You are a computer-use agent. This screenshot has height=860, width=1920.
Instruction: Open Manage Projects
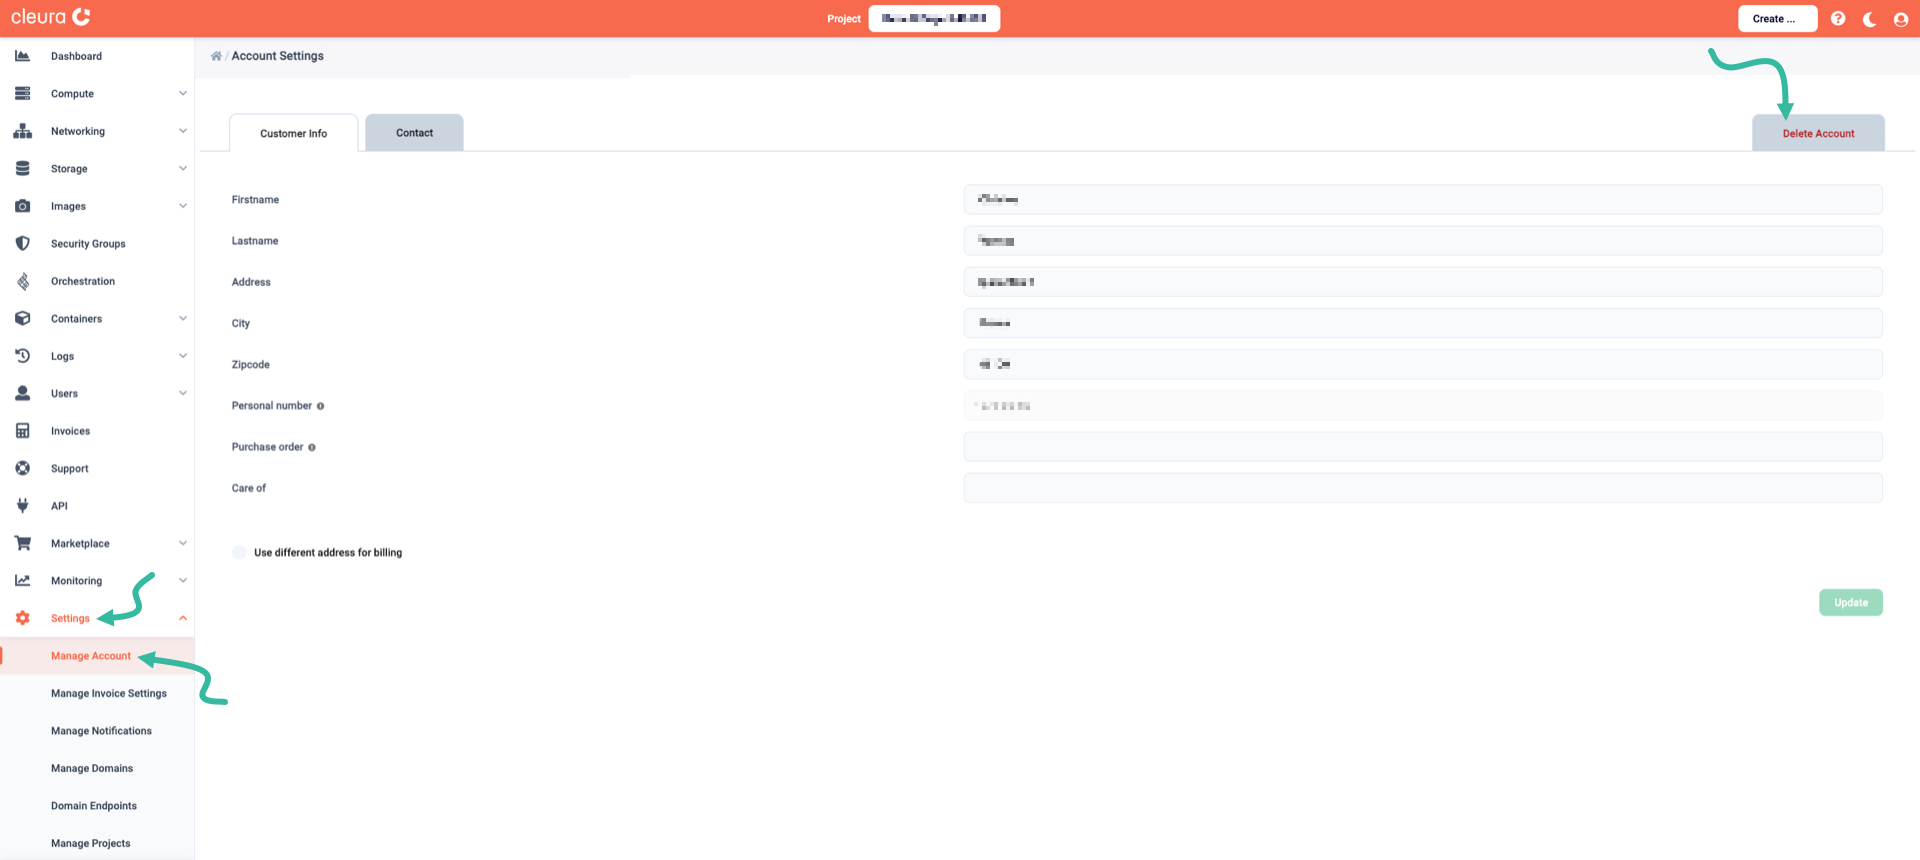tap(91, 843)
